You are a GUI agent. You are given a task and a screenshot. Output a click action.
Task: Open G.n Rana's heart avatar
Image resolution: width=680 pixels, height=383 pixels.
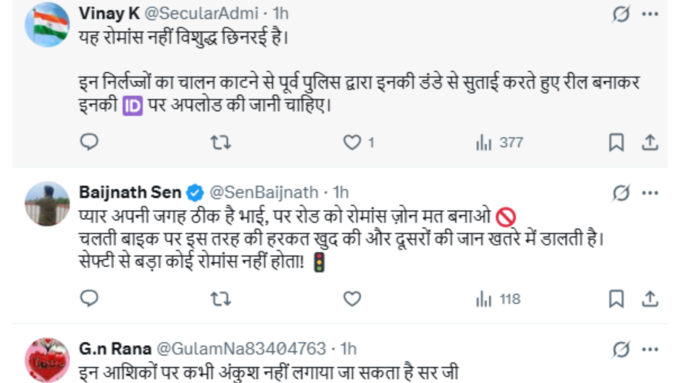click(47, 360)
